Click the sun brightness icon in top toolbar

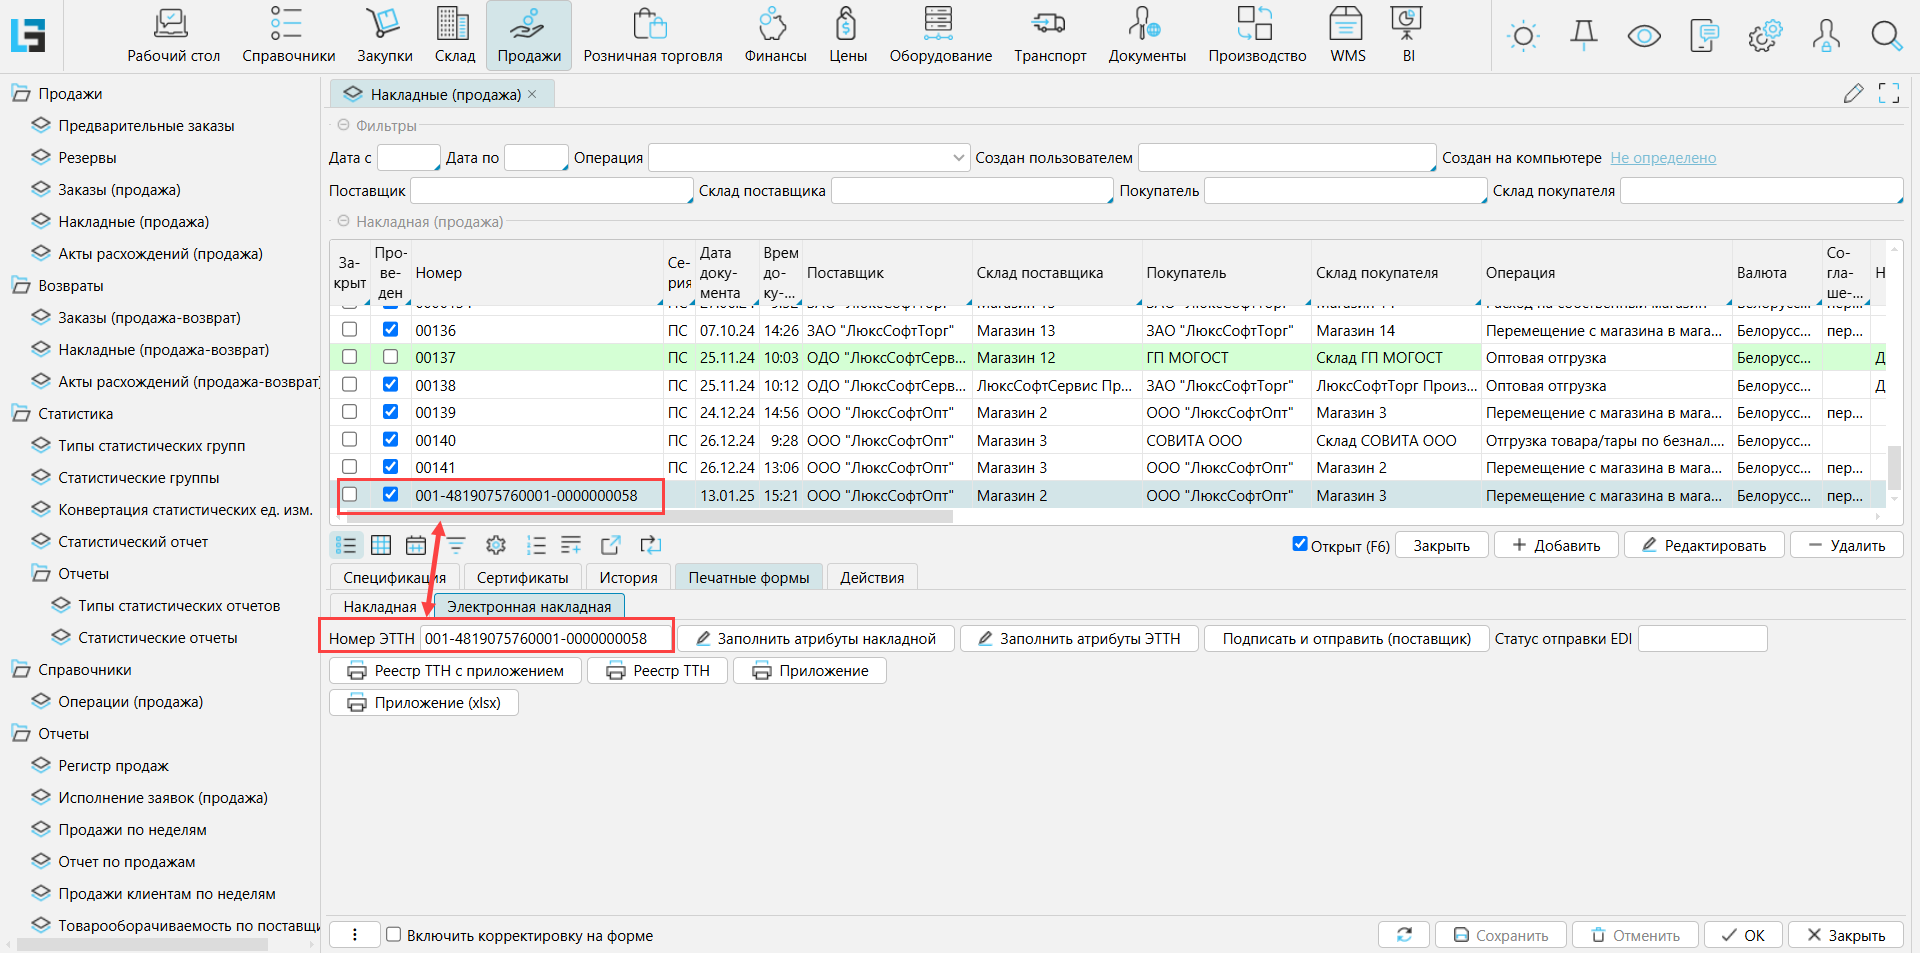(1523, 37)
